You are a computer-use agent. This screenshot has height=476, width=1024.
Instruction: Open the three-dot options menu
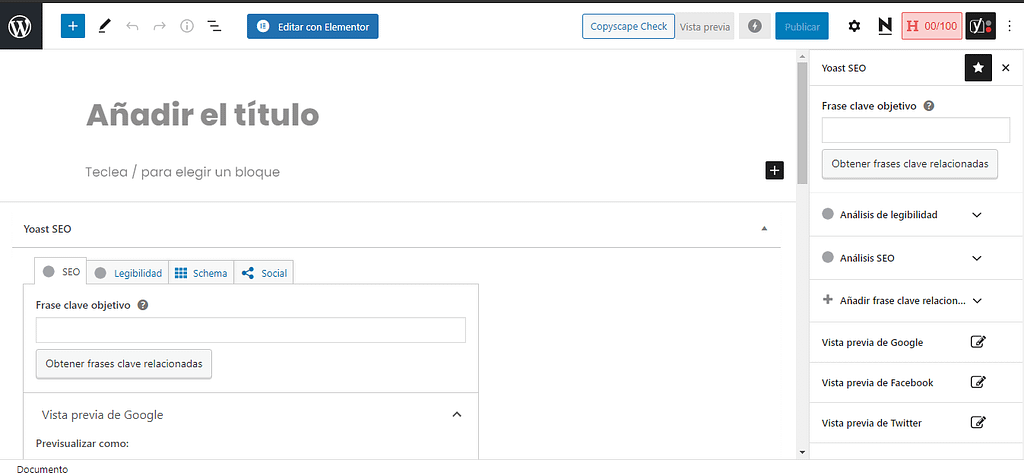tap(1010, 26)
